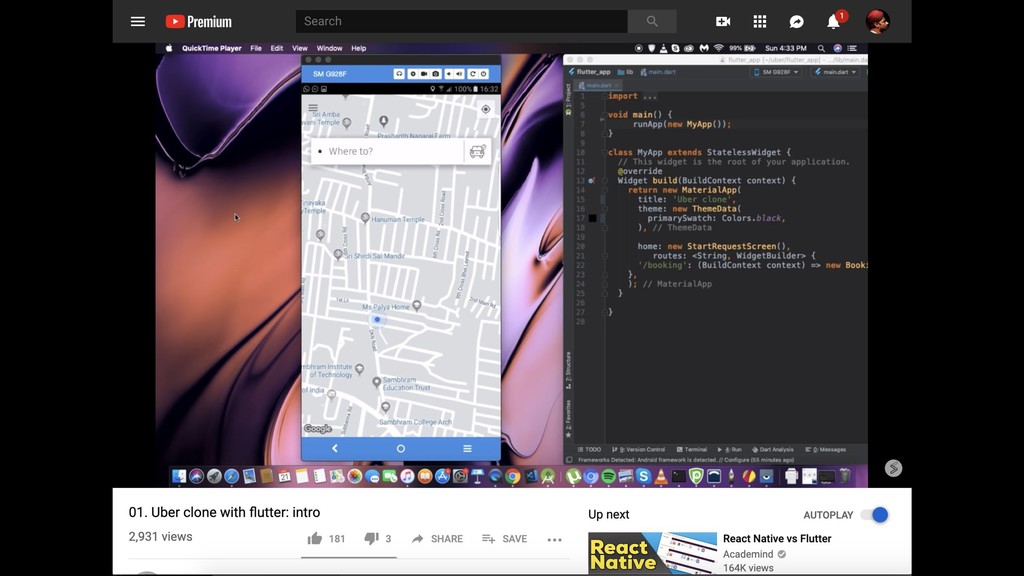
Task: Open the notifications bell
Action: (x=833, y=21)
